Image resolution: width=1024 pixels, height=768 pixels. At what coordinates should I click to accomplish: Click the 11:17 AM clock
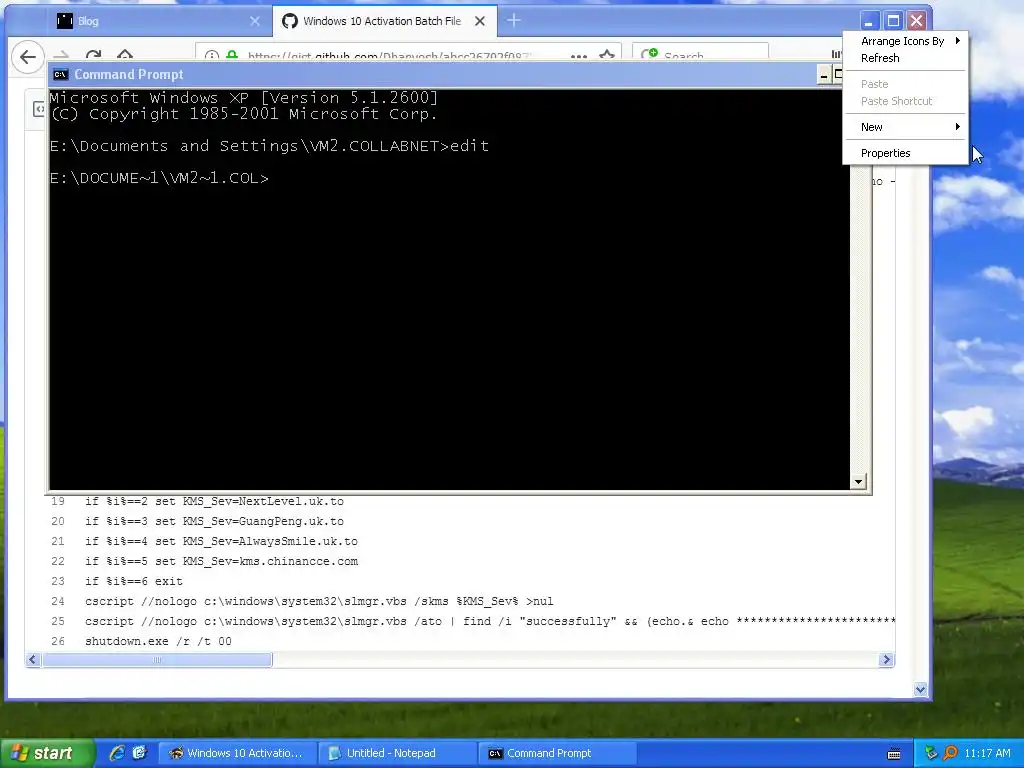[x=987, y=753]
